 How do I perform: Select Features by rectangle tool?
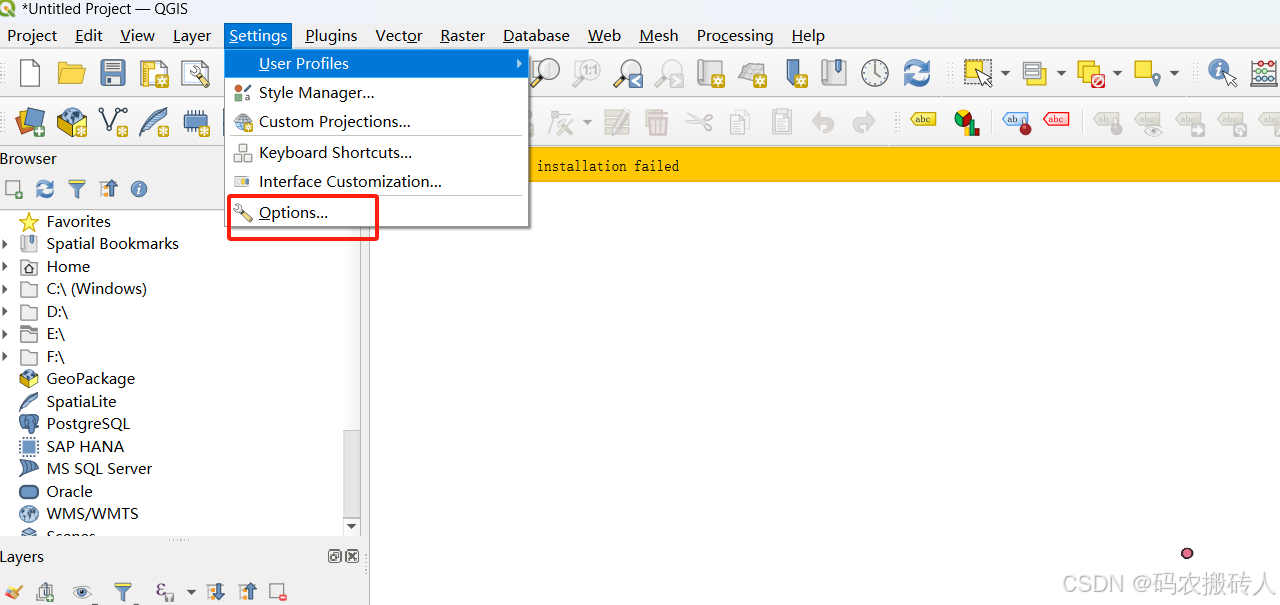[x=978, y=73]
